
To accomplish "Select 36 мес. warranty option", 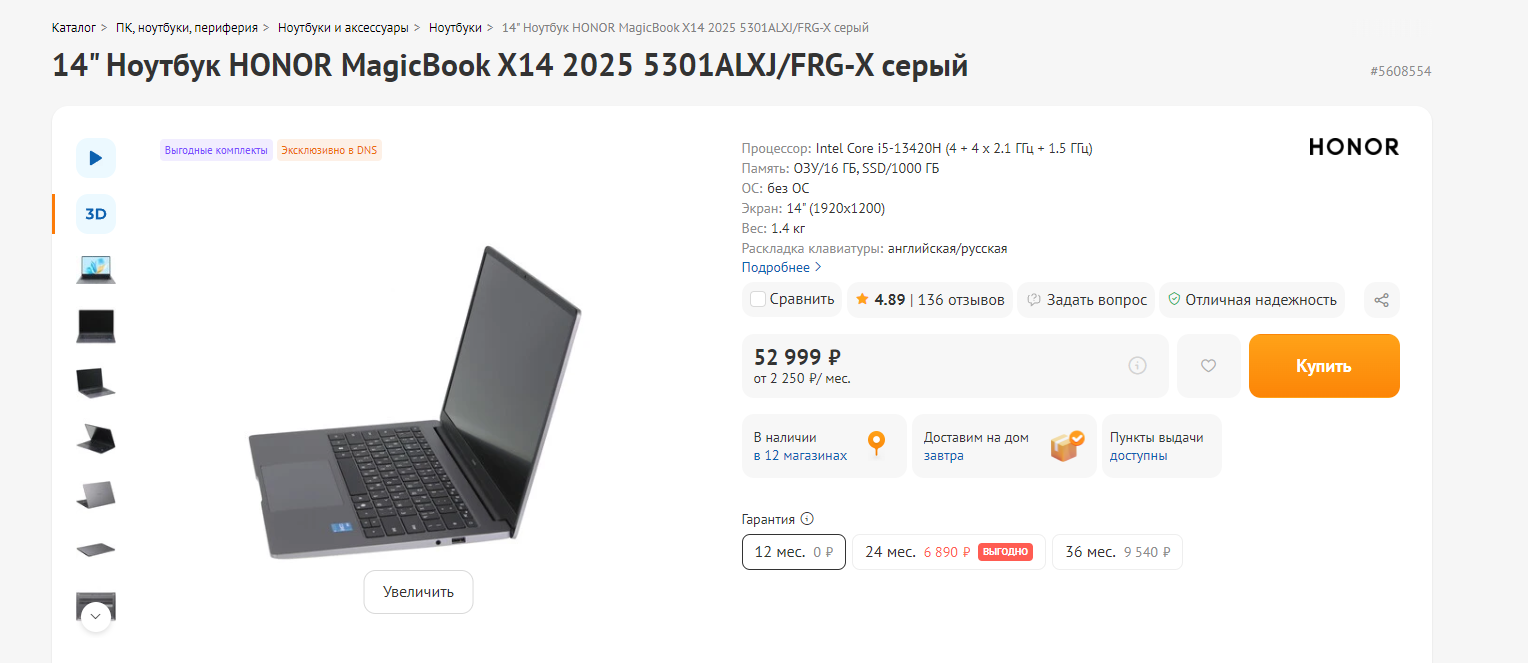I will [x=1117, y=552].
